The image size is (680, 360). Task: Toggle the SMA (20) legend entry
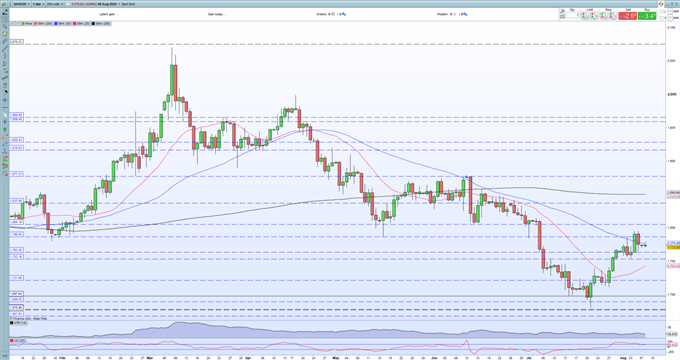coord(81,23)
